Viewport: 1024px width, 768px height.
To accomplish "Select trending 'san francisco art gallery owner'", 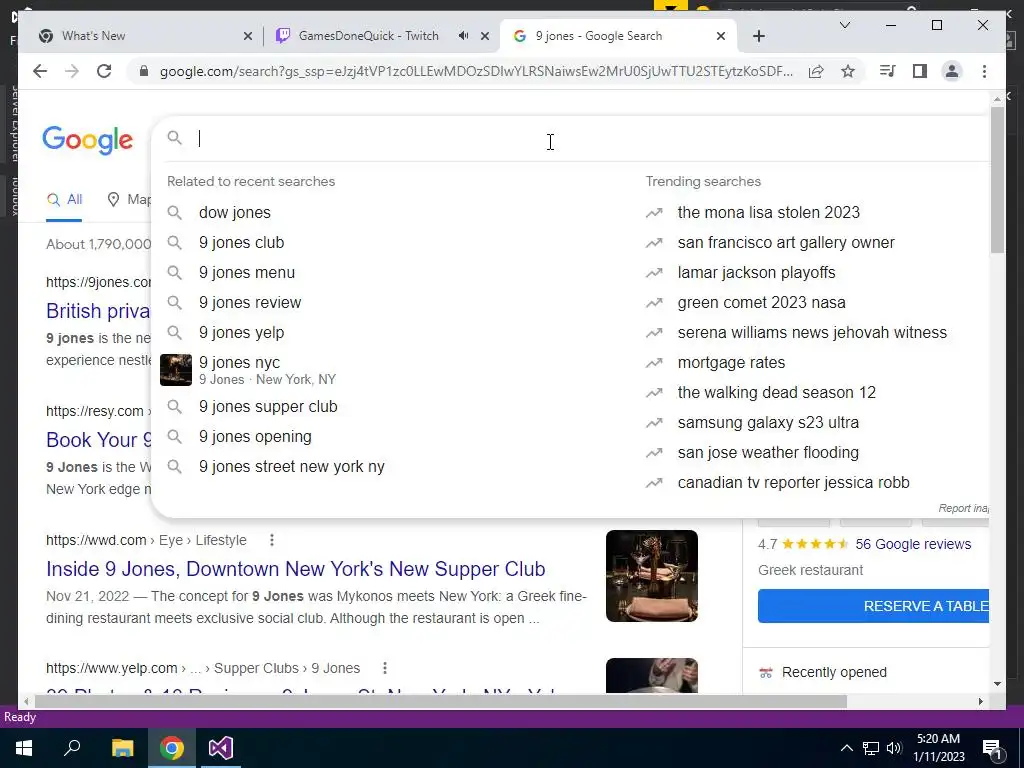I will coord(786,242).
